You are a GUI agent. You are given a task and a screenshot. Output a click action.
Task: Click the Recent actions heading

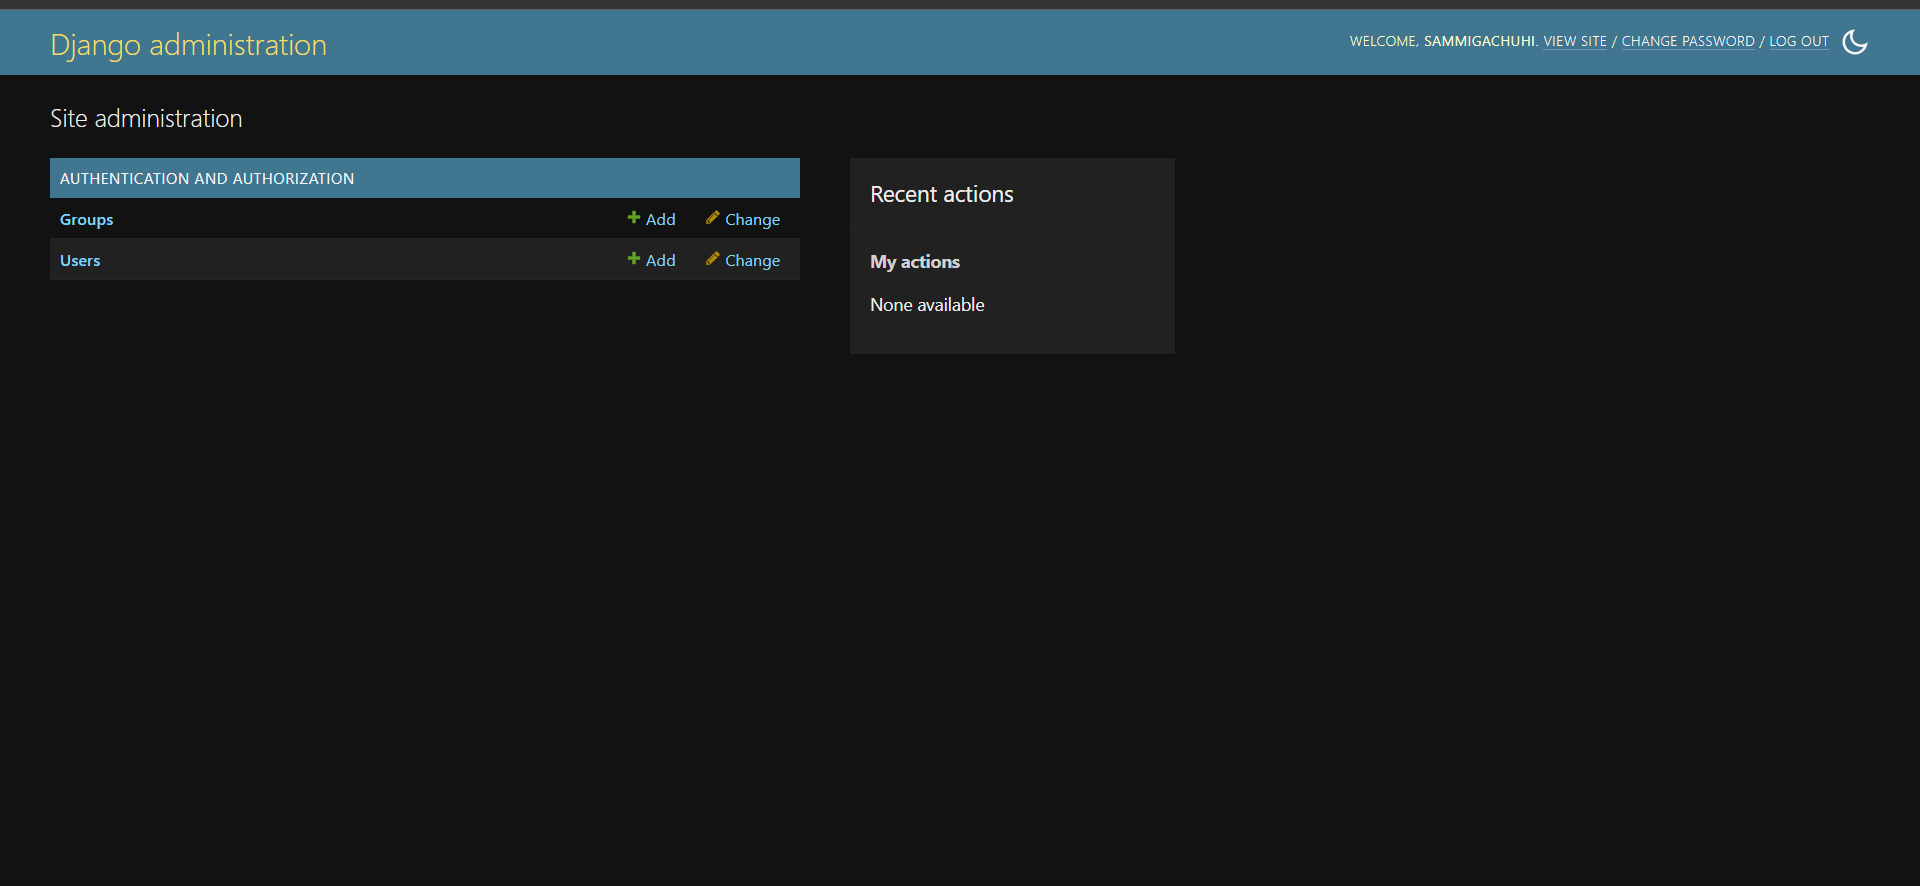tap(941, 195)
